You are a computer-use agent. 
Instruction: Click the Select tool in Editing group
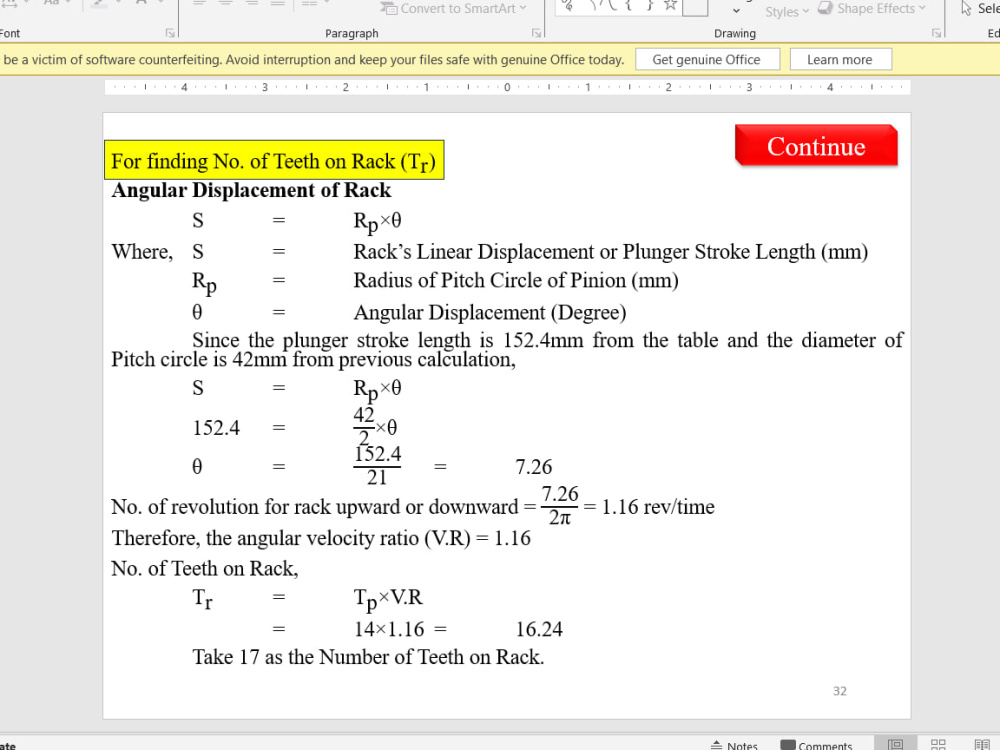[980, 8]
